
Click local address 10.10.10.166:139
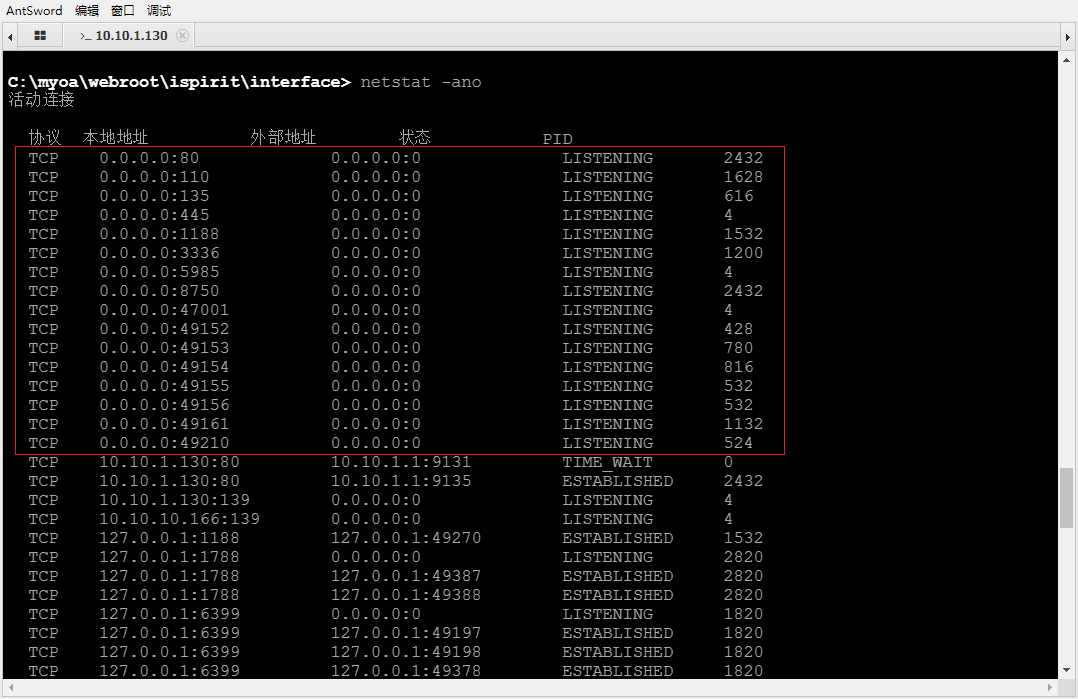179,519
